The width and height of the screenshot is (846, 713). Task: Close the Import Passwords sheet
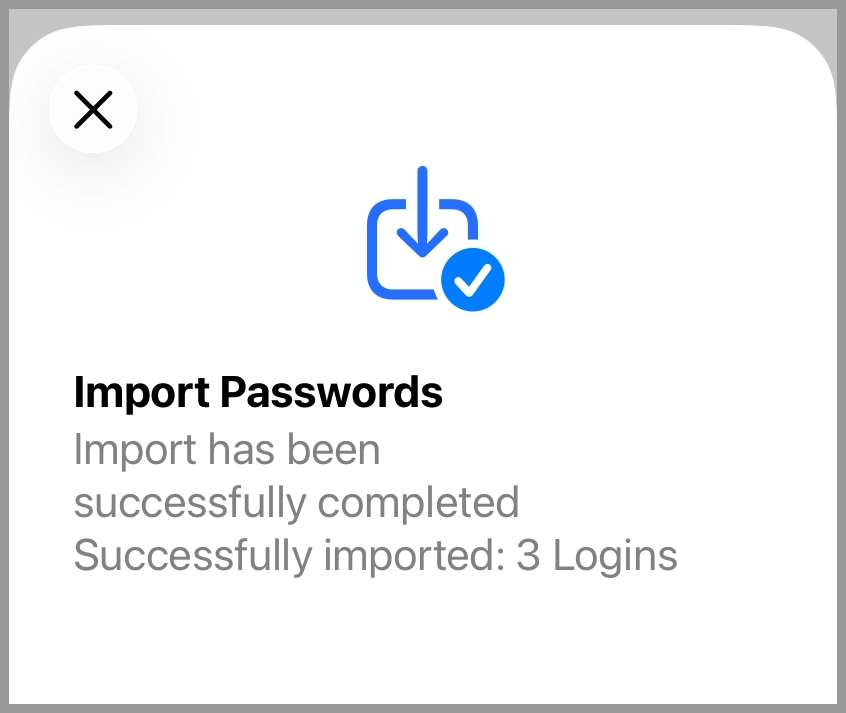point(93,109)
